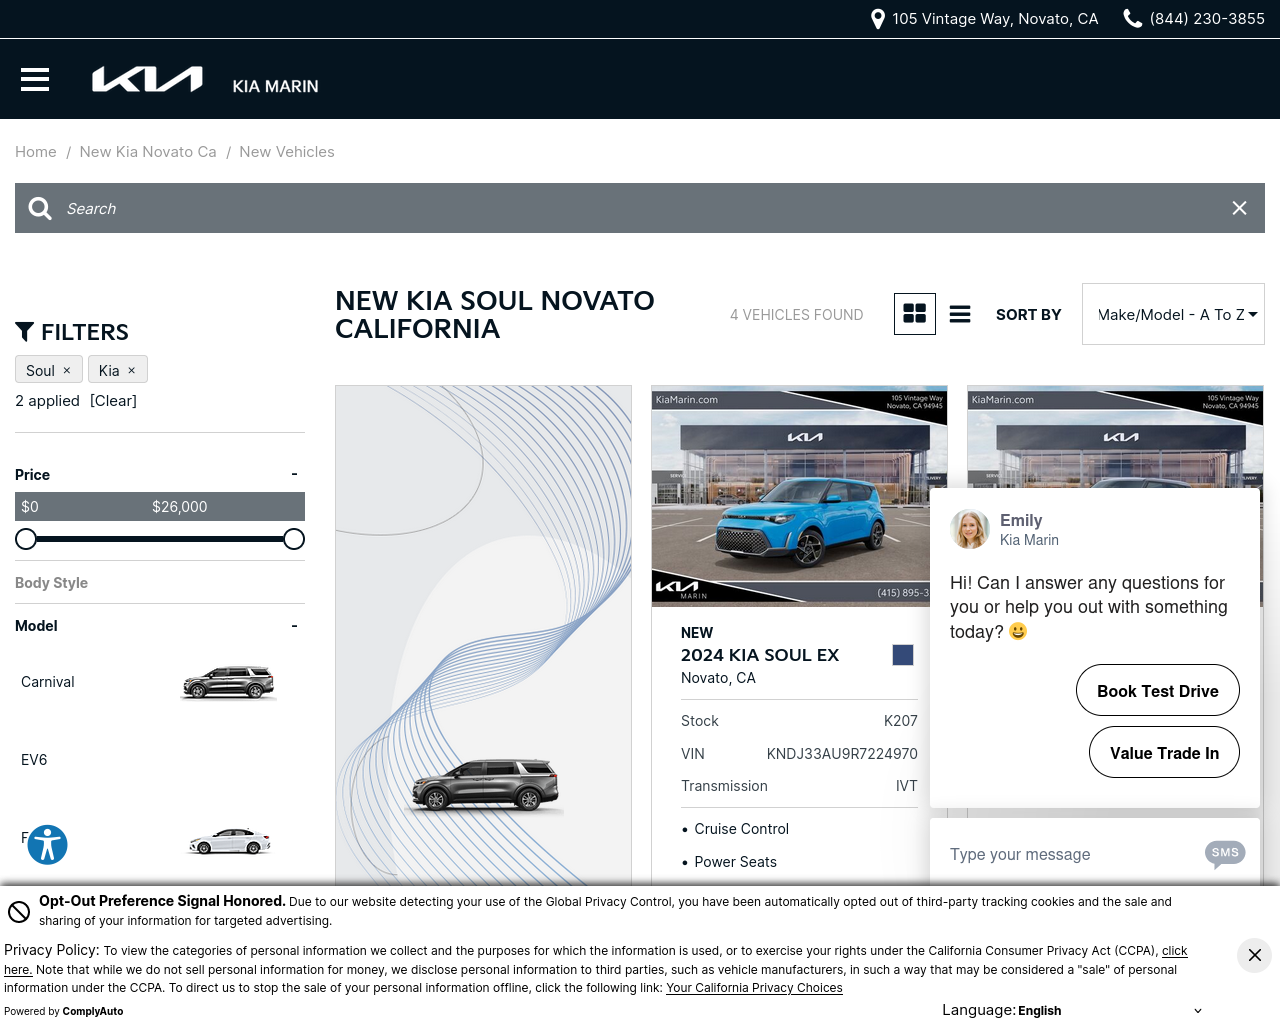Click the SMS chat icon
The height and width of the screenshot is (1024, 1280).
tap(1225, 854)
